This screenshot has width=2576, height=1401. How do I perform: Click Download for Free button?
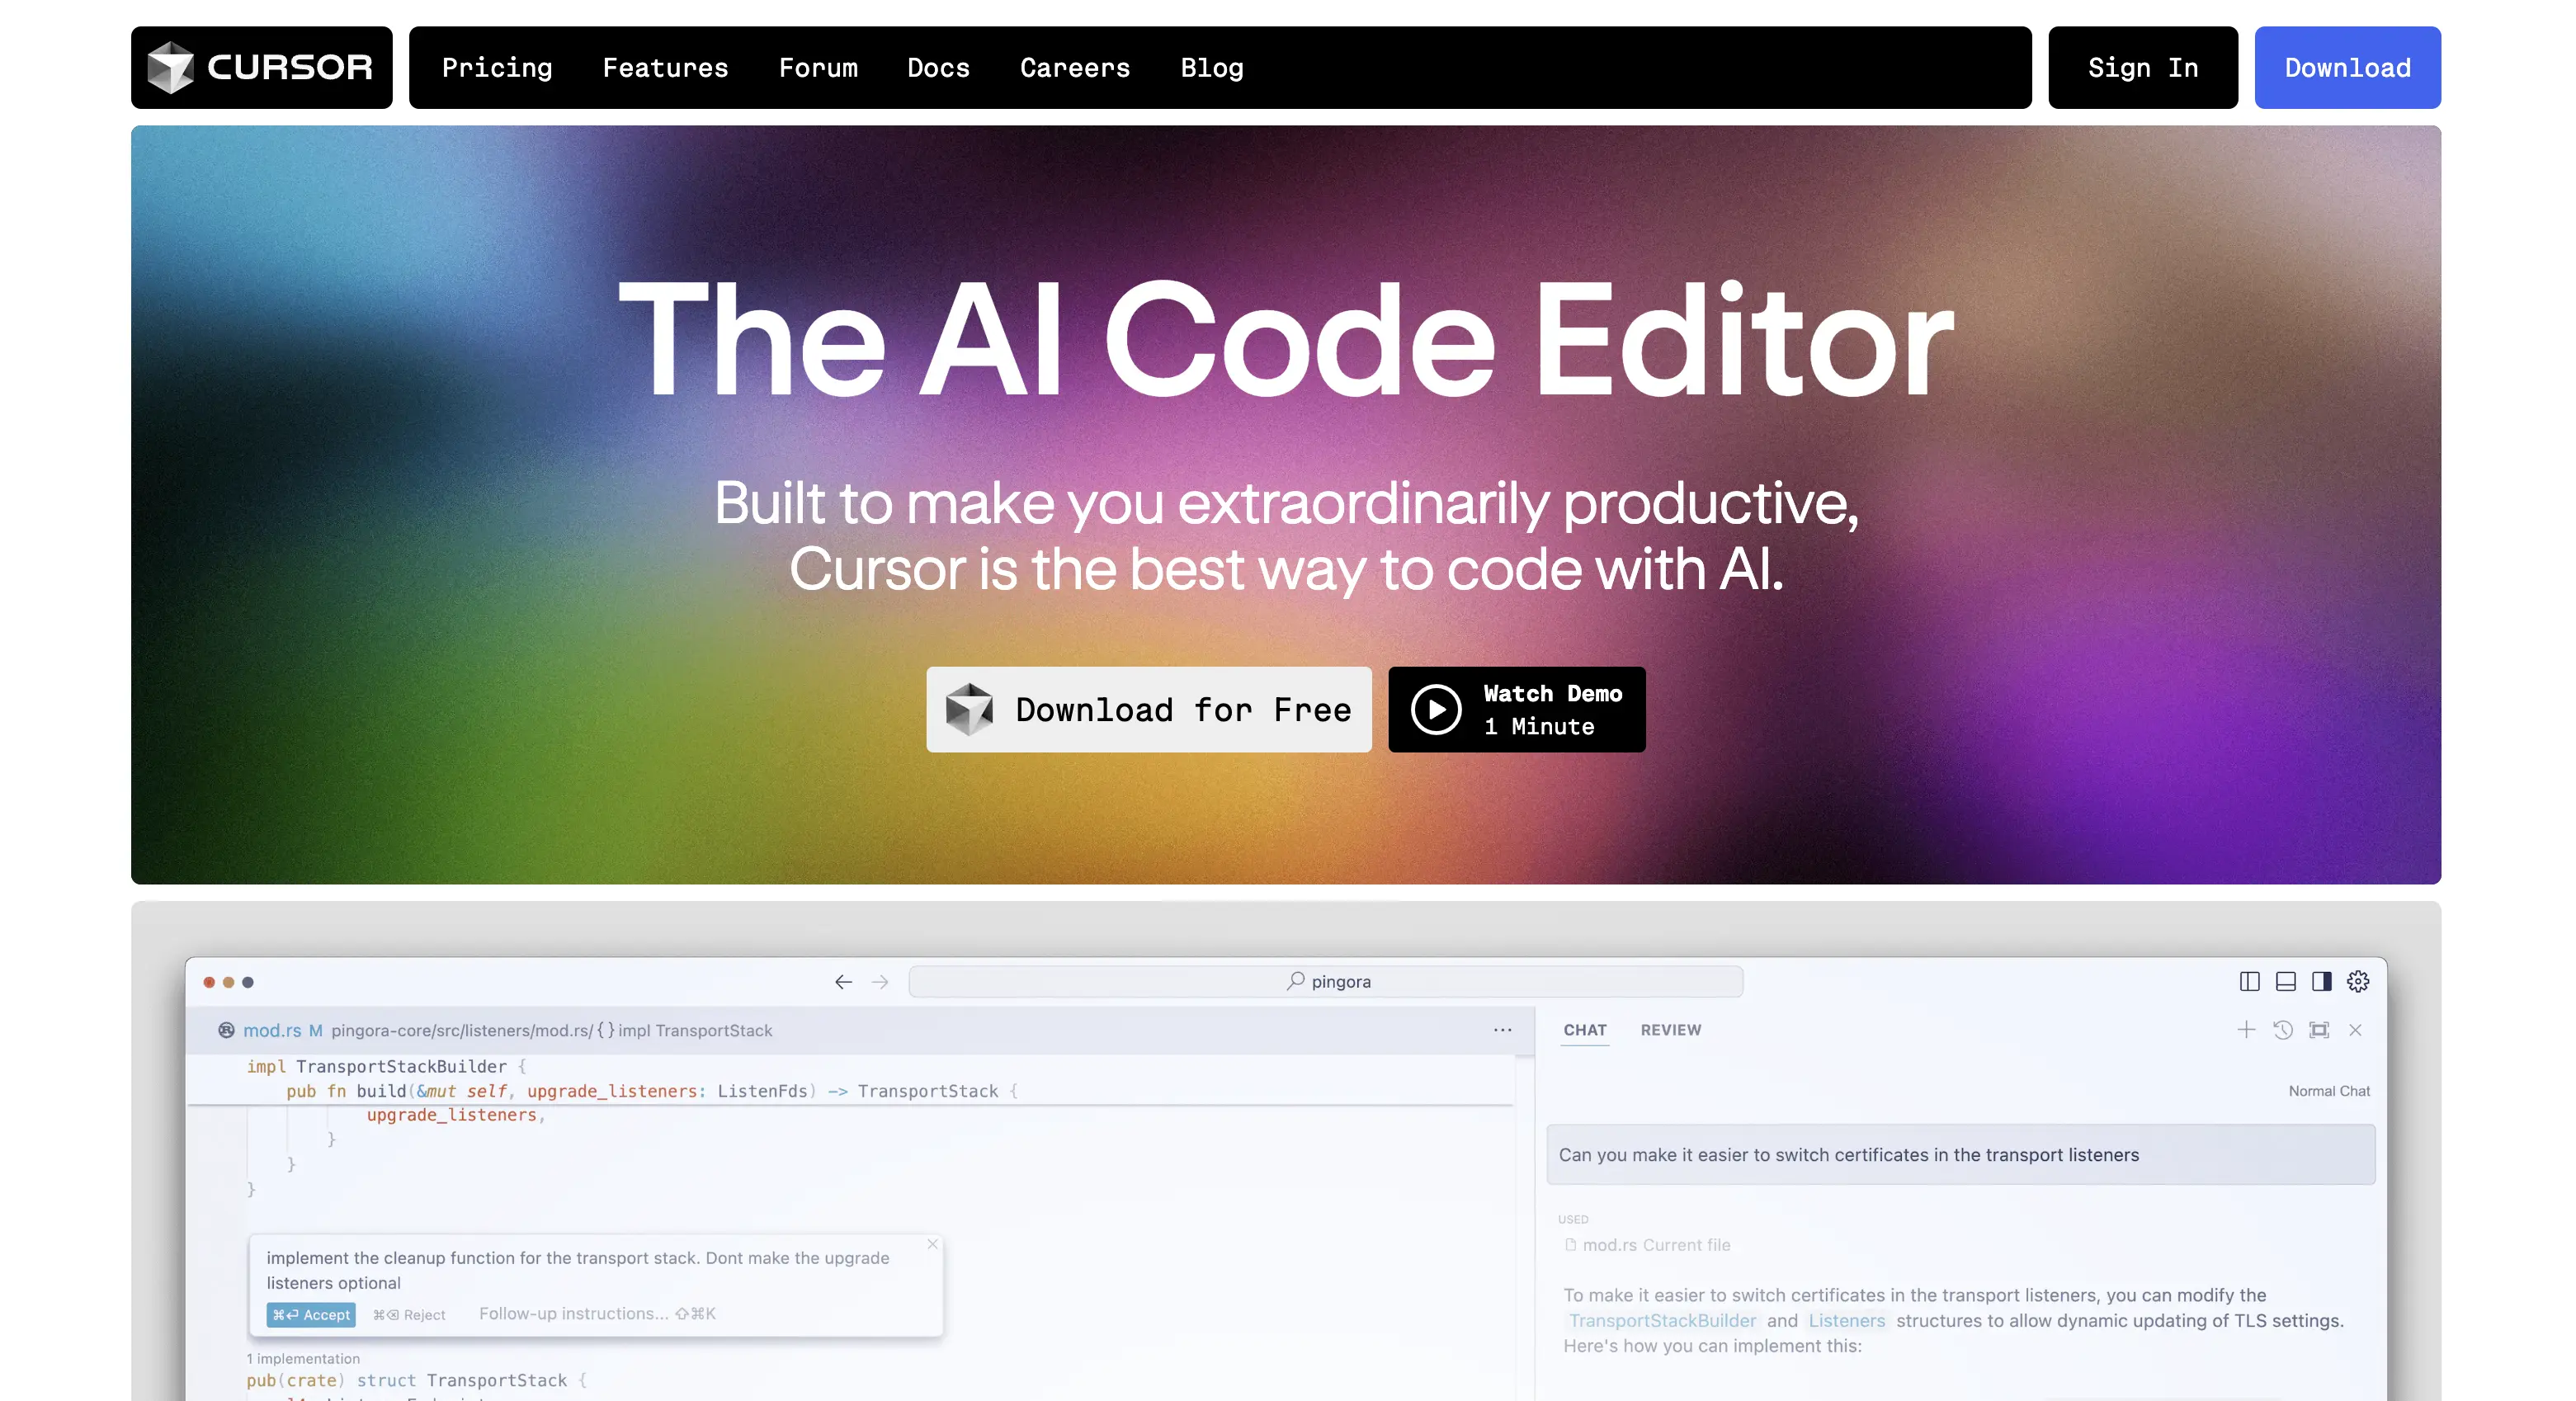click(x=1149, y=709)
